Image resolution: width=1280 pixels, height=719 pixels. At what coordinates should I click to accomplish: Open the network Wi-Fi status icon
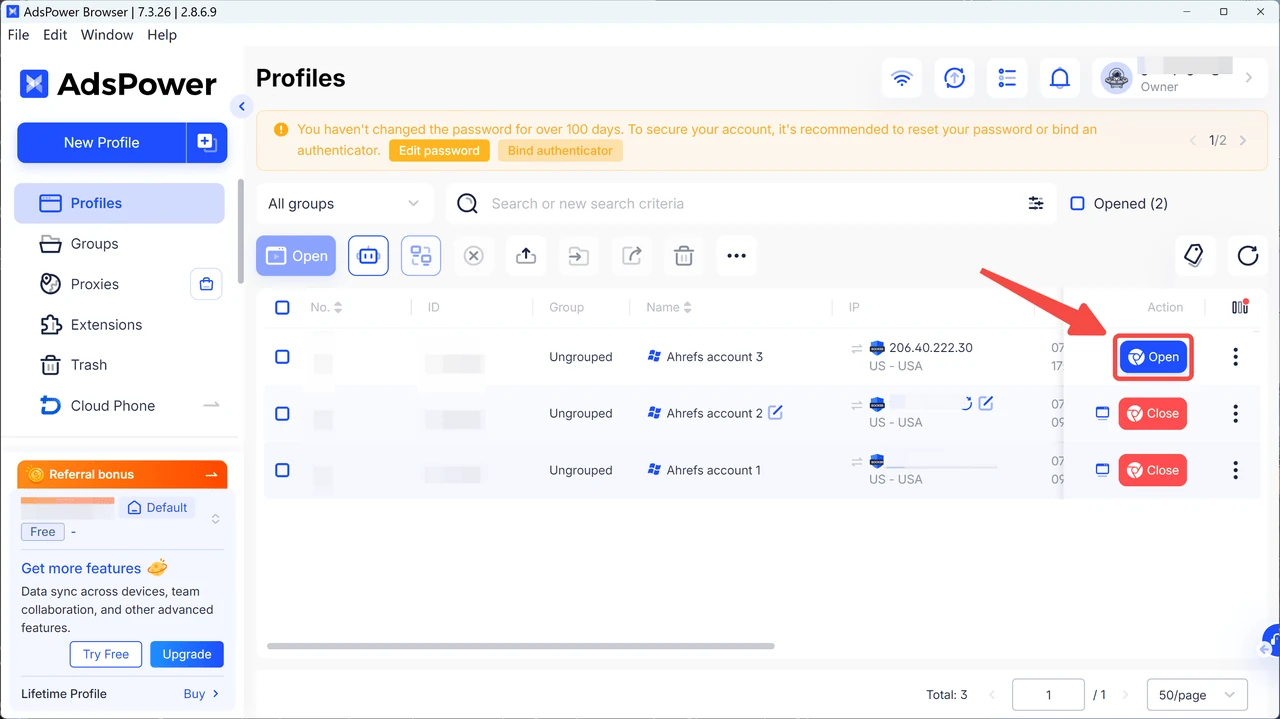pos(902,78)
